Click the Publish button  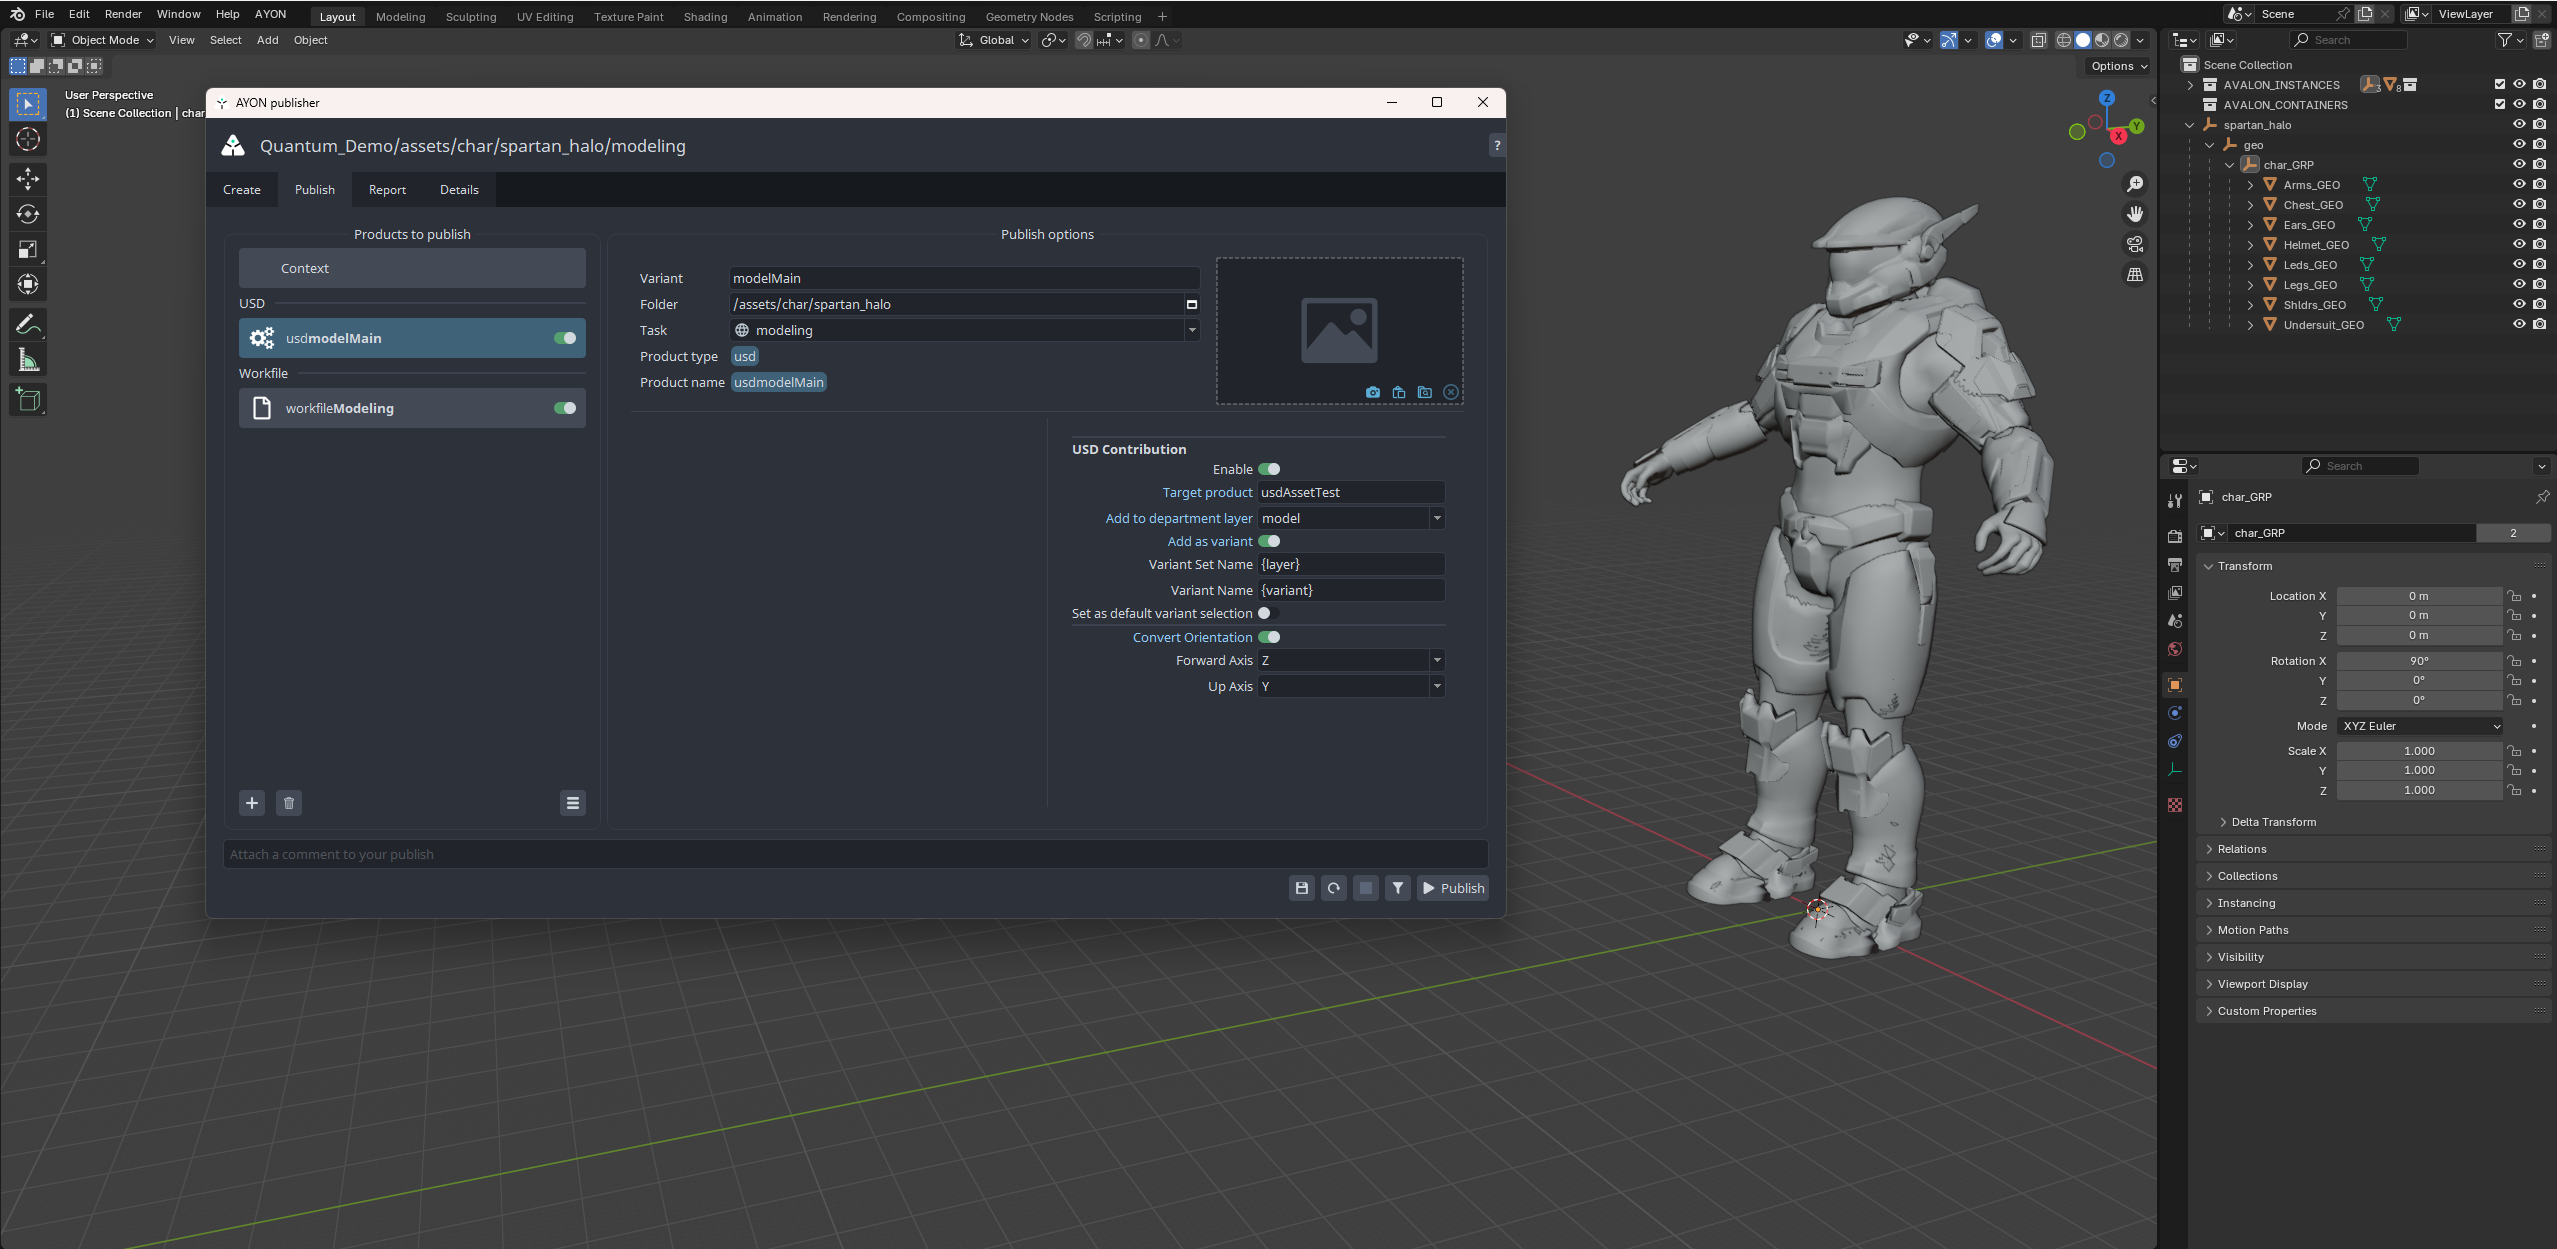click(1453, 888)
